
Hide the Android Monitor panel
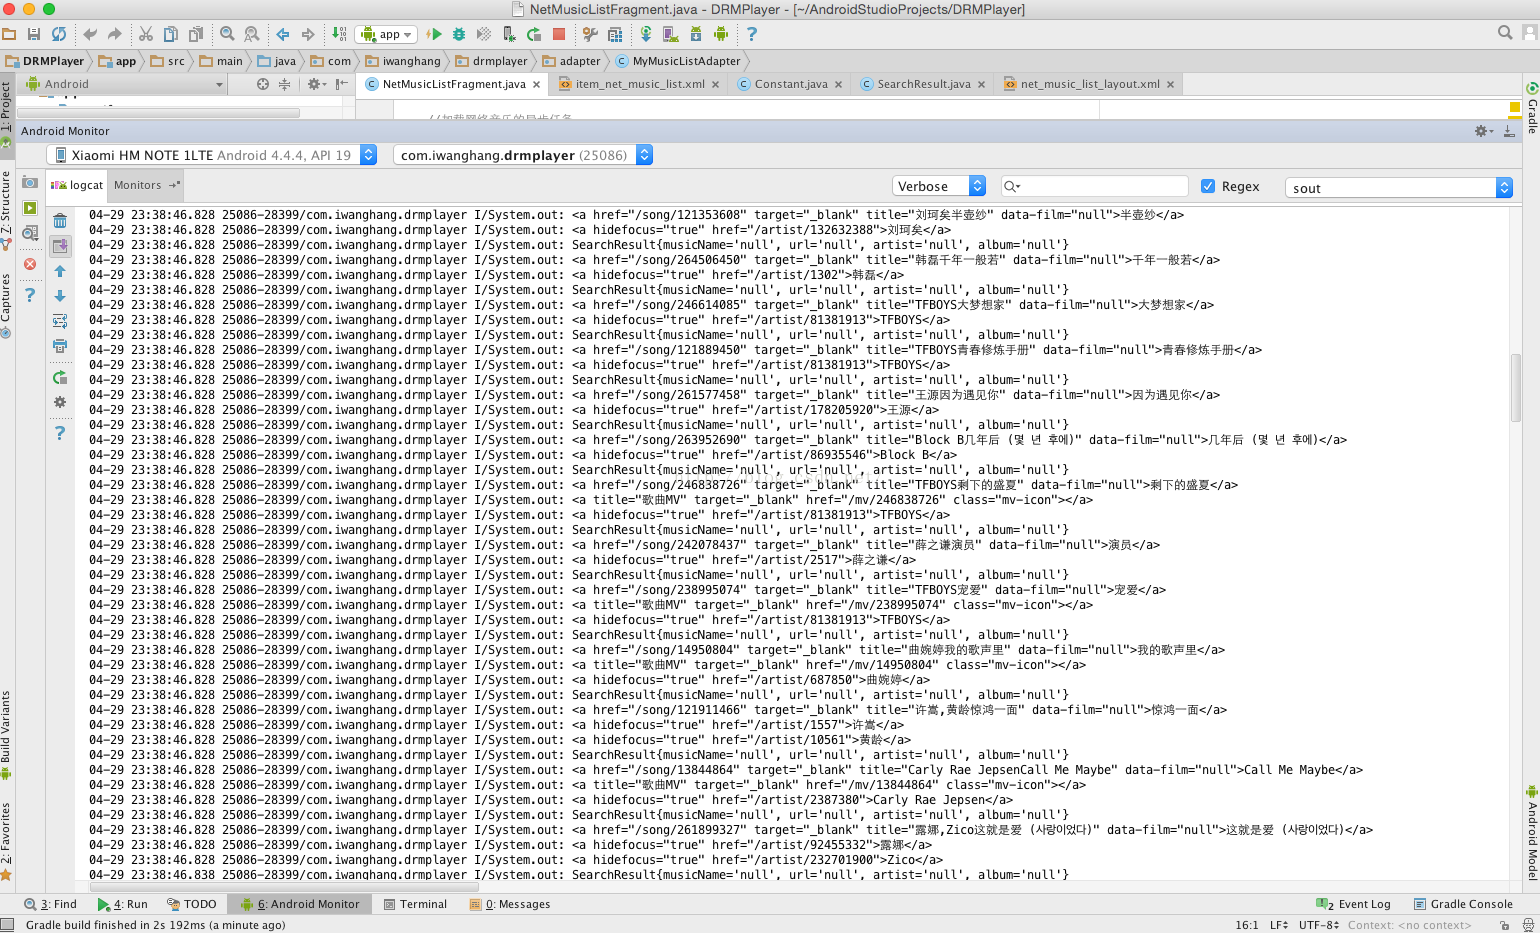(x=1509, y=131)
